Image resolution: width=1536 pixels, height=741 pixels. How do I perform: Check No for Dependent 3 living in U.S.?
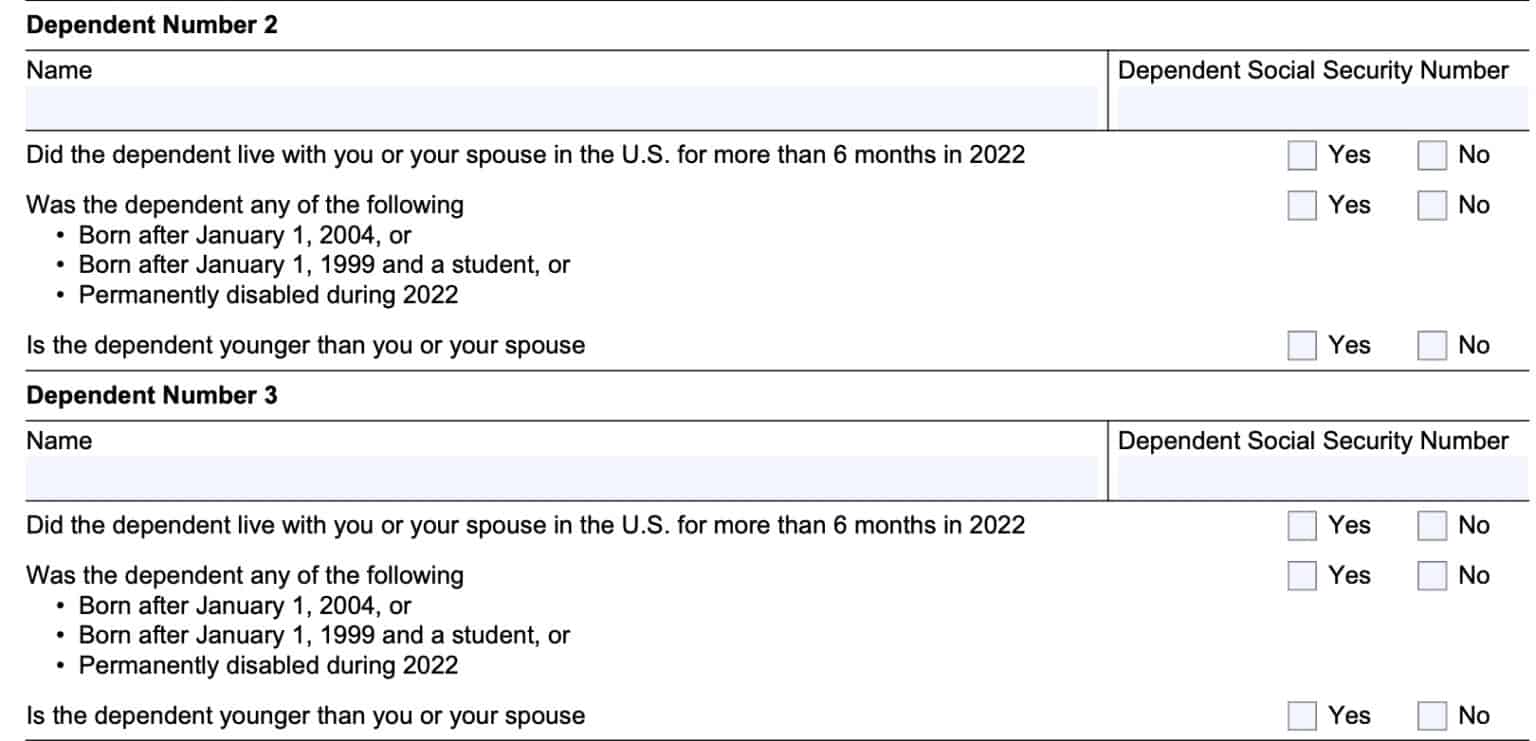coord(1431,525)
